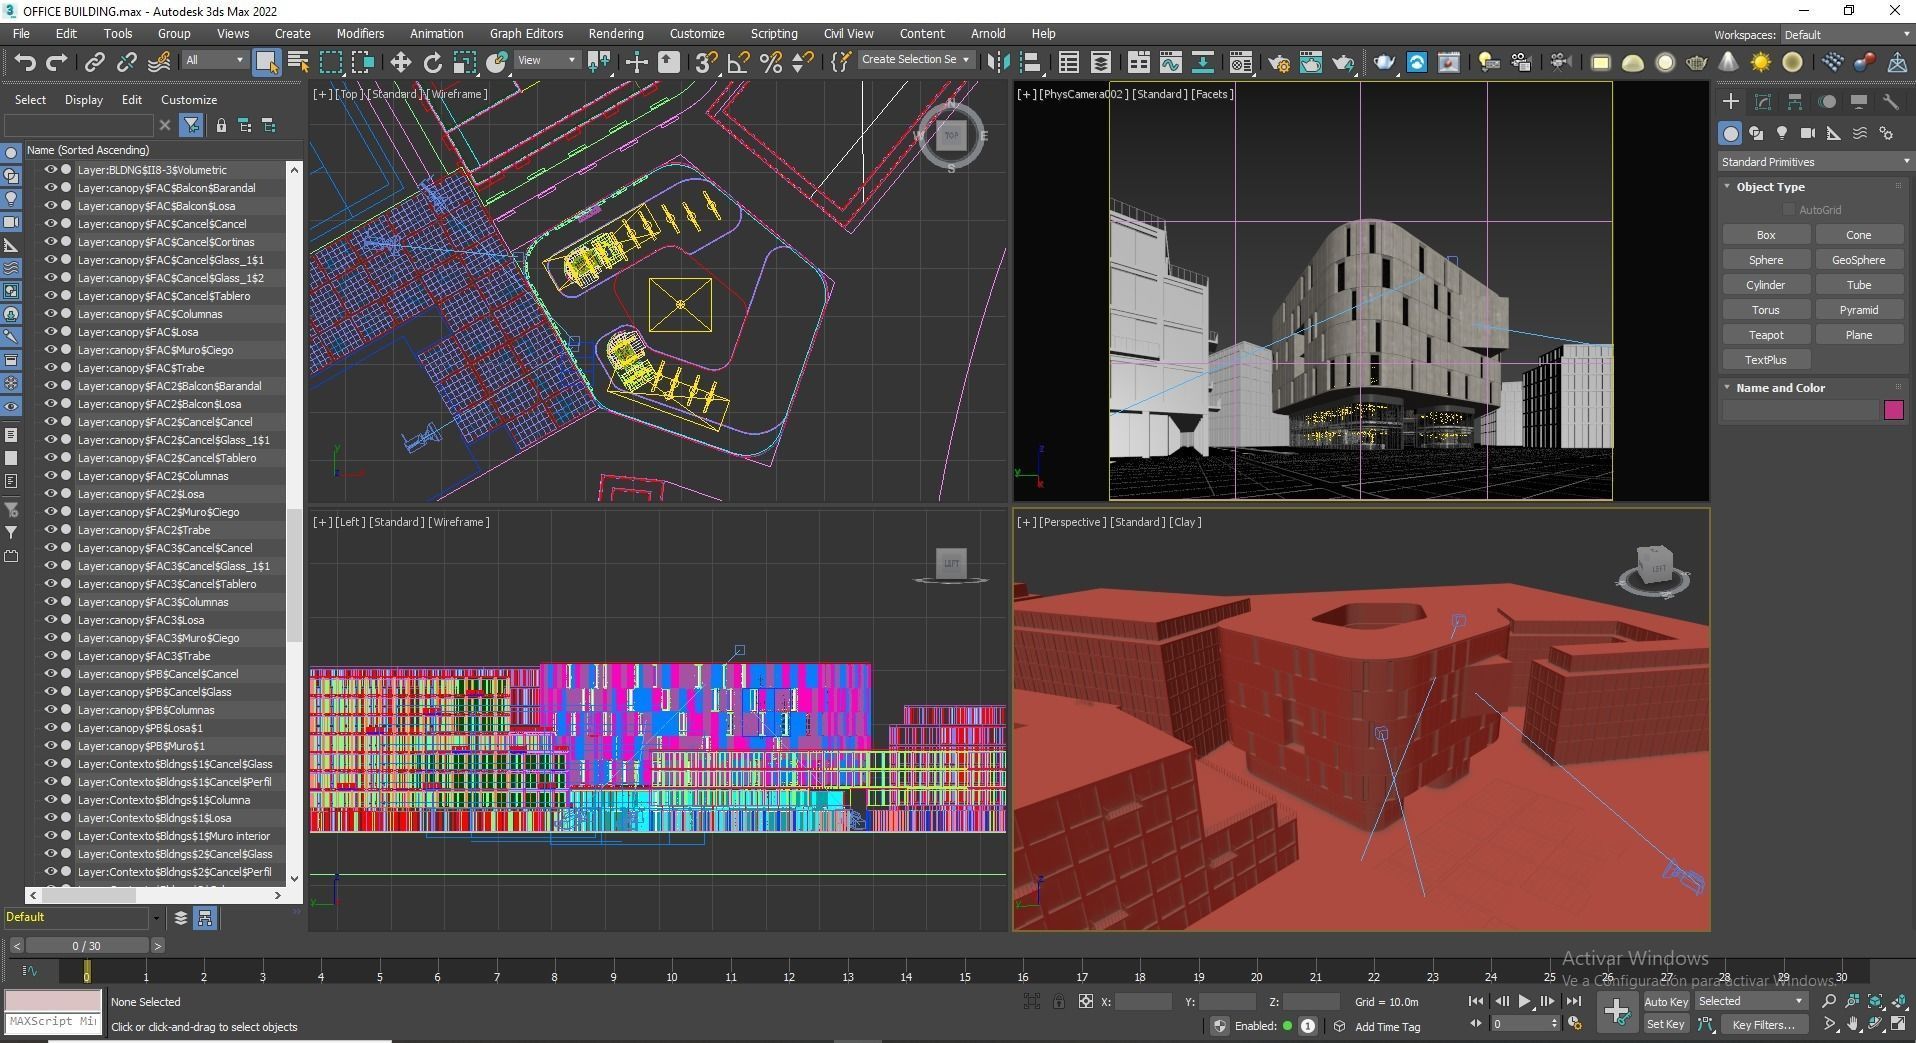The height and width of the screenshot is (1043, 1916).
Task: Hide layer canopy$FAC$Losa
Action: coord(50,332)
